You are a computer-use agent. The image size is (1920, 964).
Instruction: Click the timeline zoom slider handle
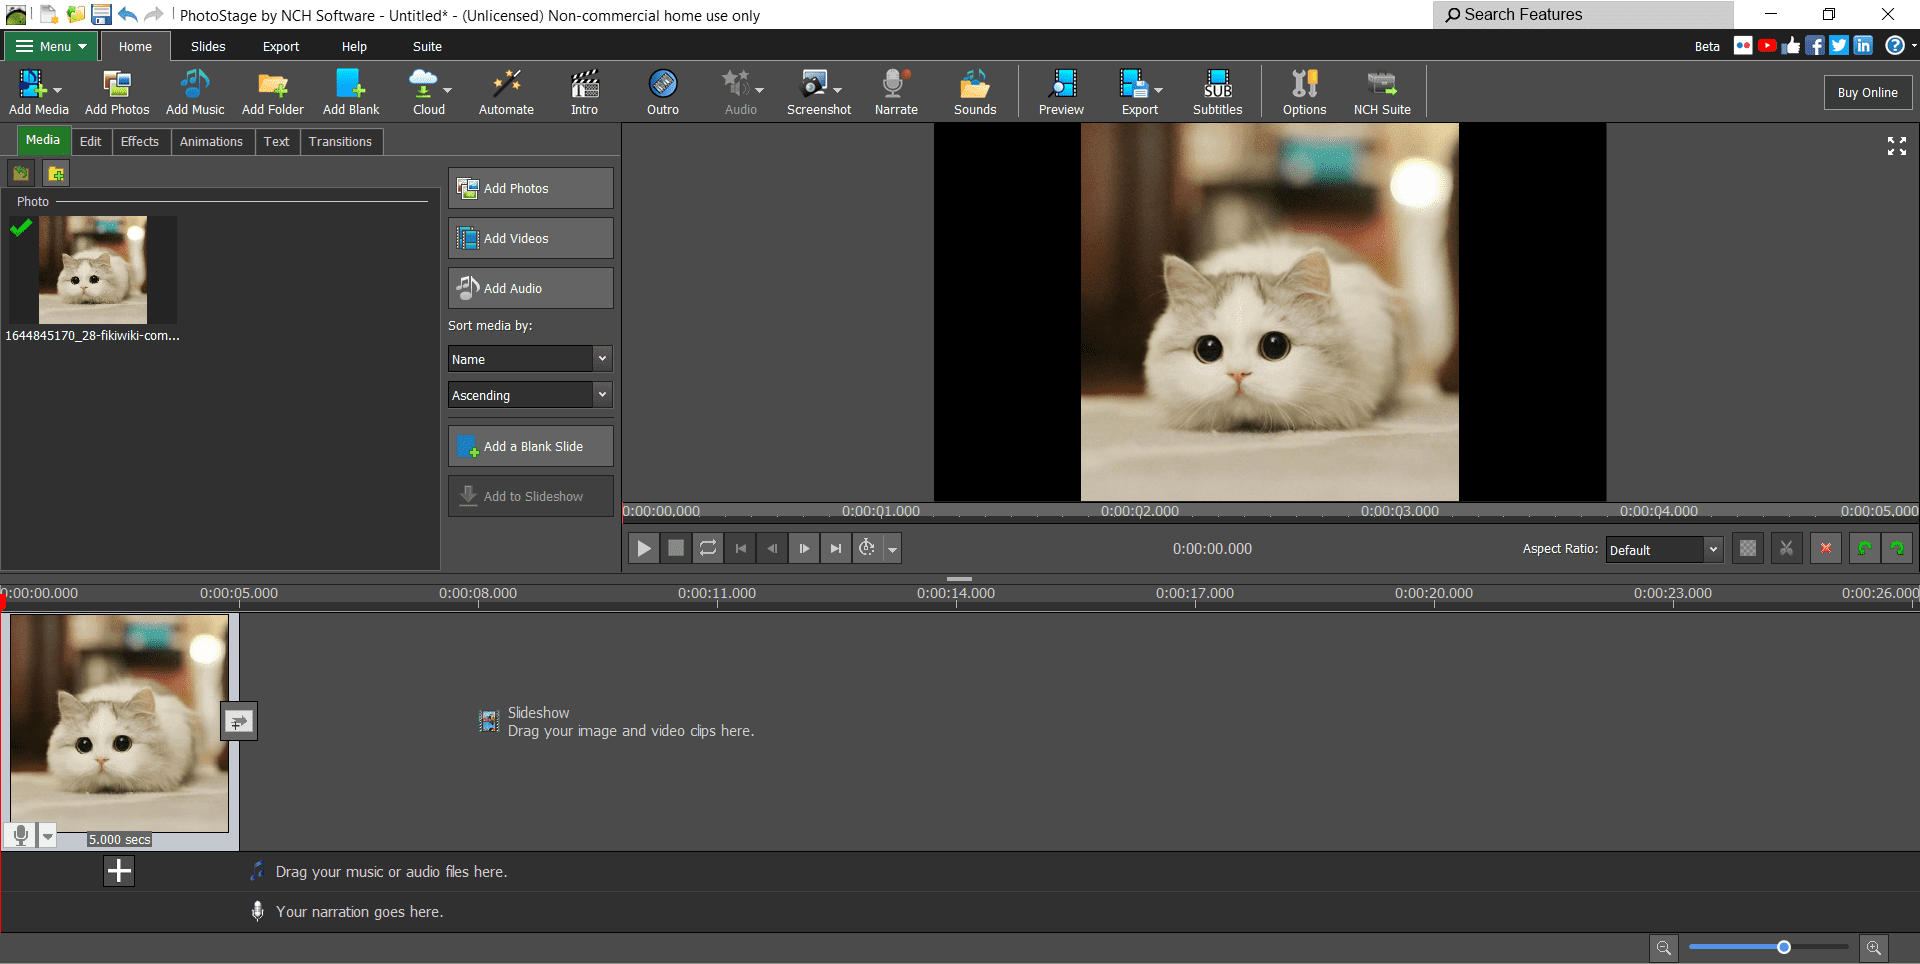1783,947
